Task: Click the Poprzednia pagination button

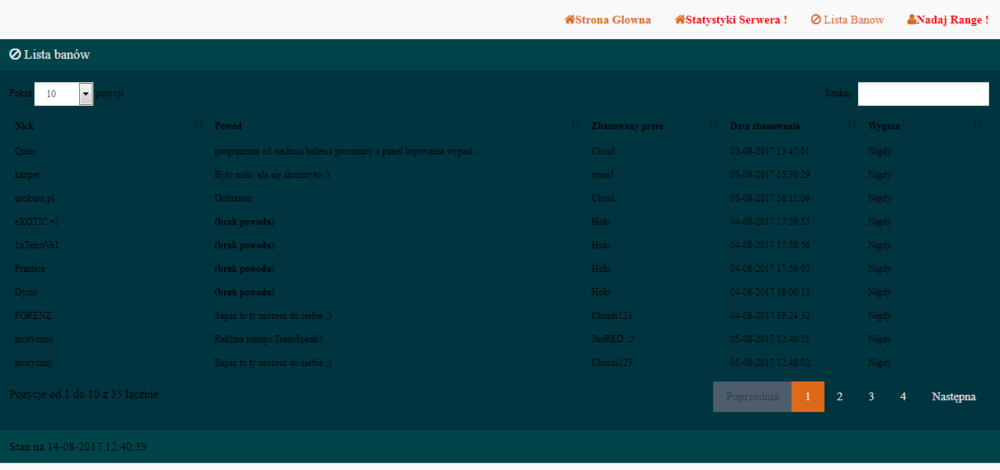Action: pos(753,397)
